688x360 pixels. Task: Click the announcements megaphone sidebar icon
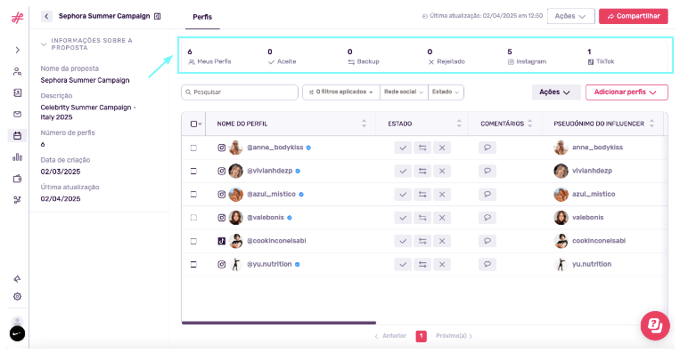pyautogui.click(x=17, y=279)
